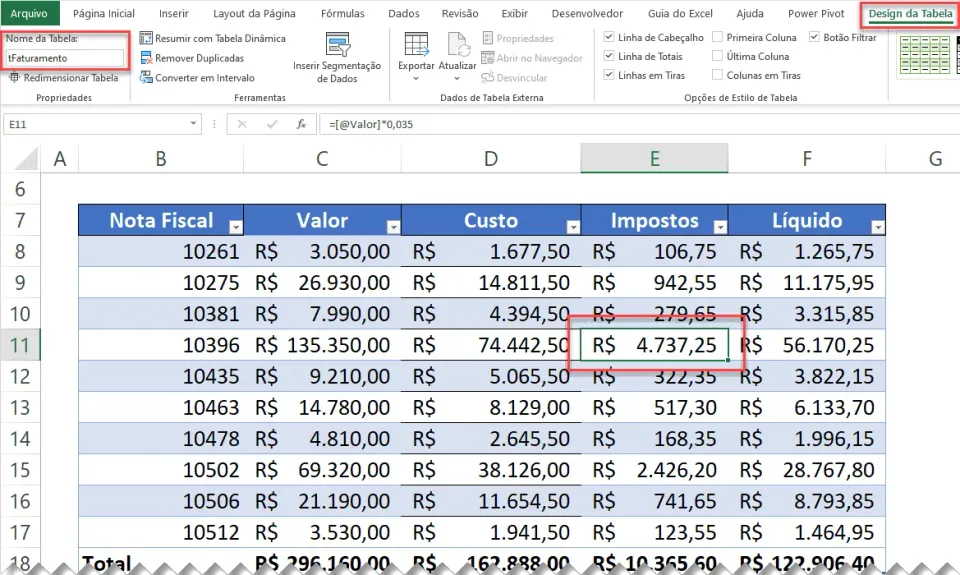Open the Arquivo tab
The height and width of the screenshot is (575, 960).
29,13
